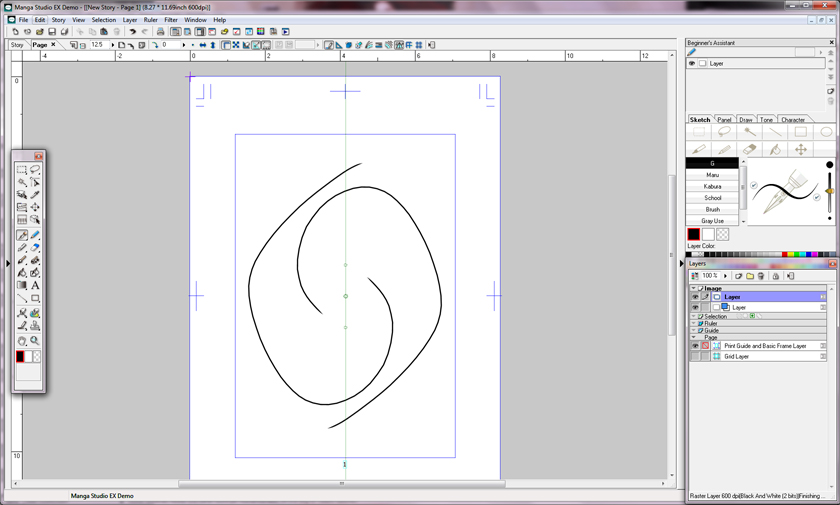Toggle eye icon in Beginner's Assistant layer
Image resolution: width=840 pixels, height=505 pixels.
pos(692,63)
